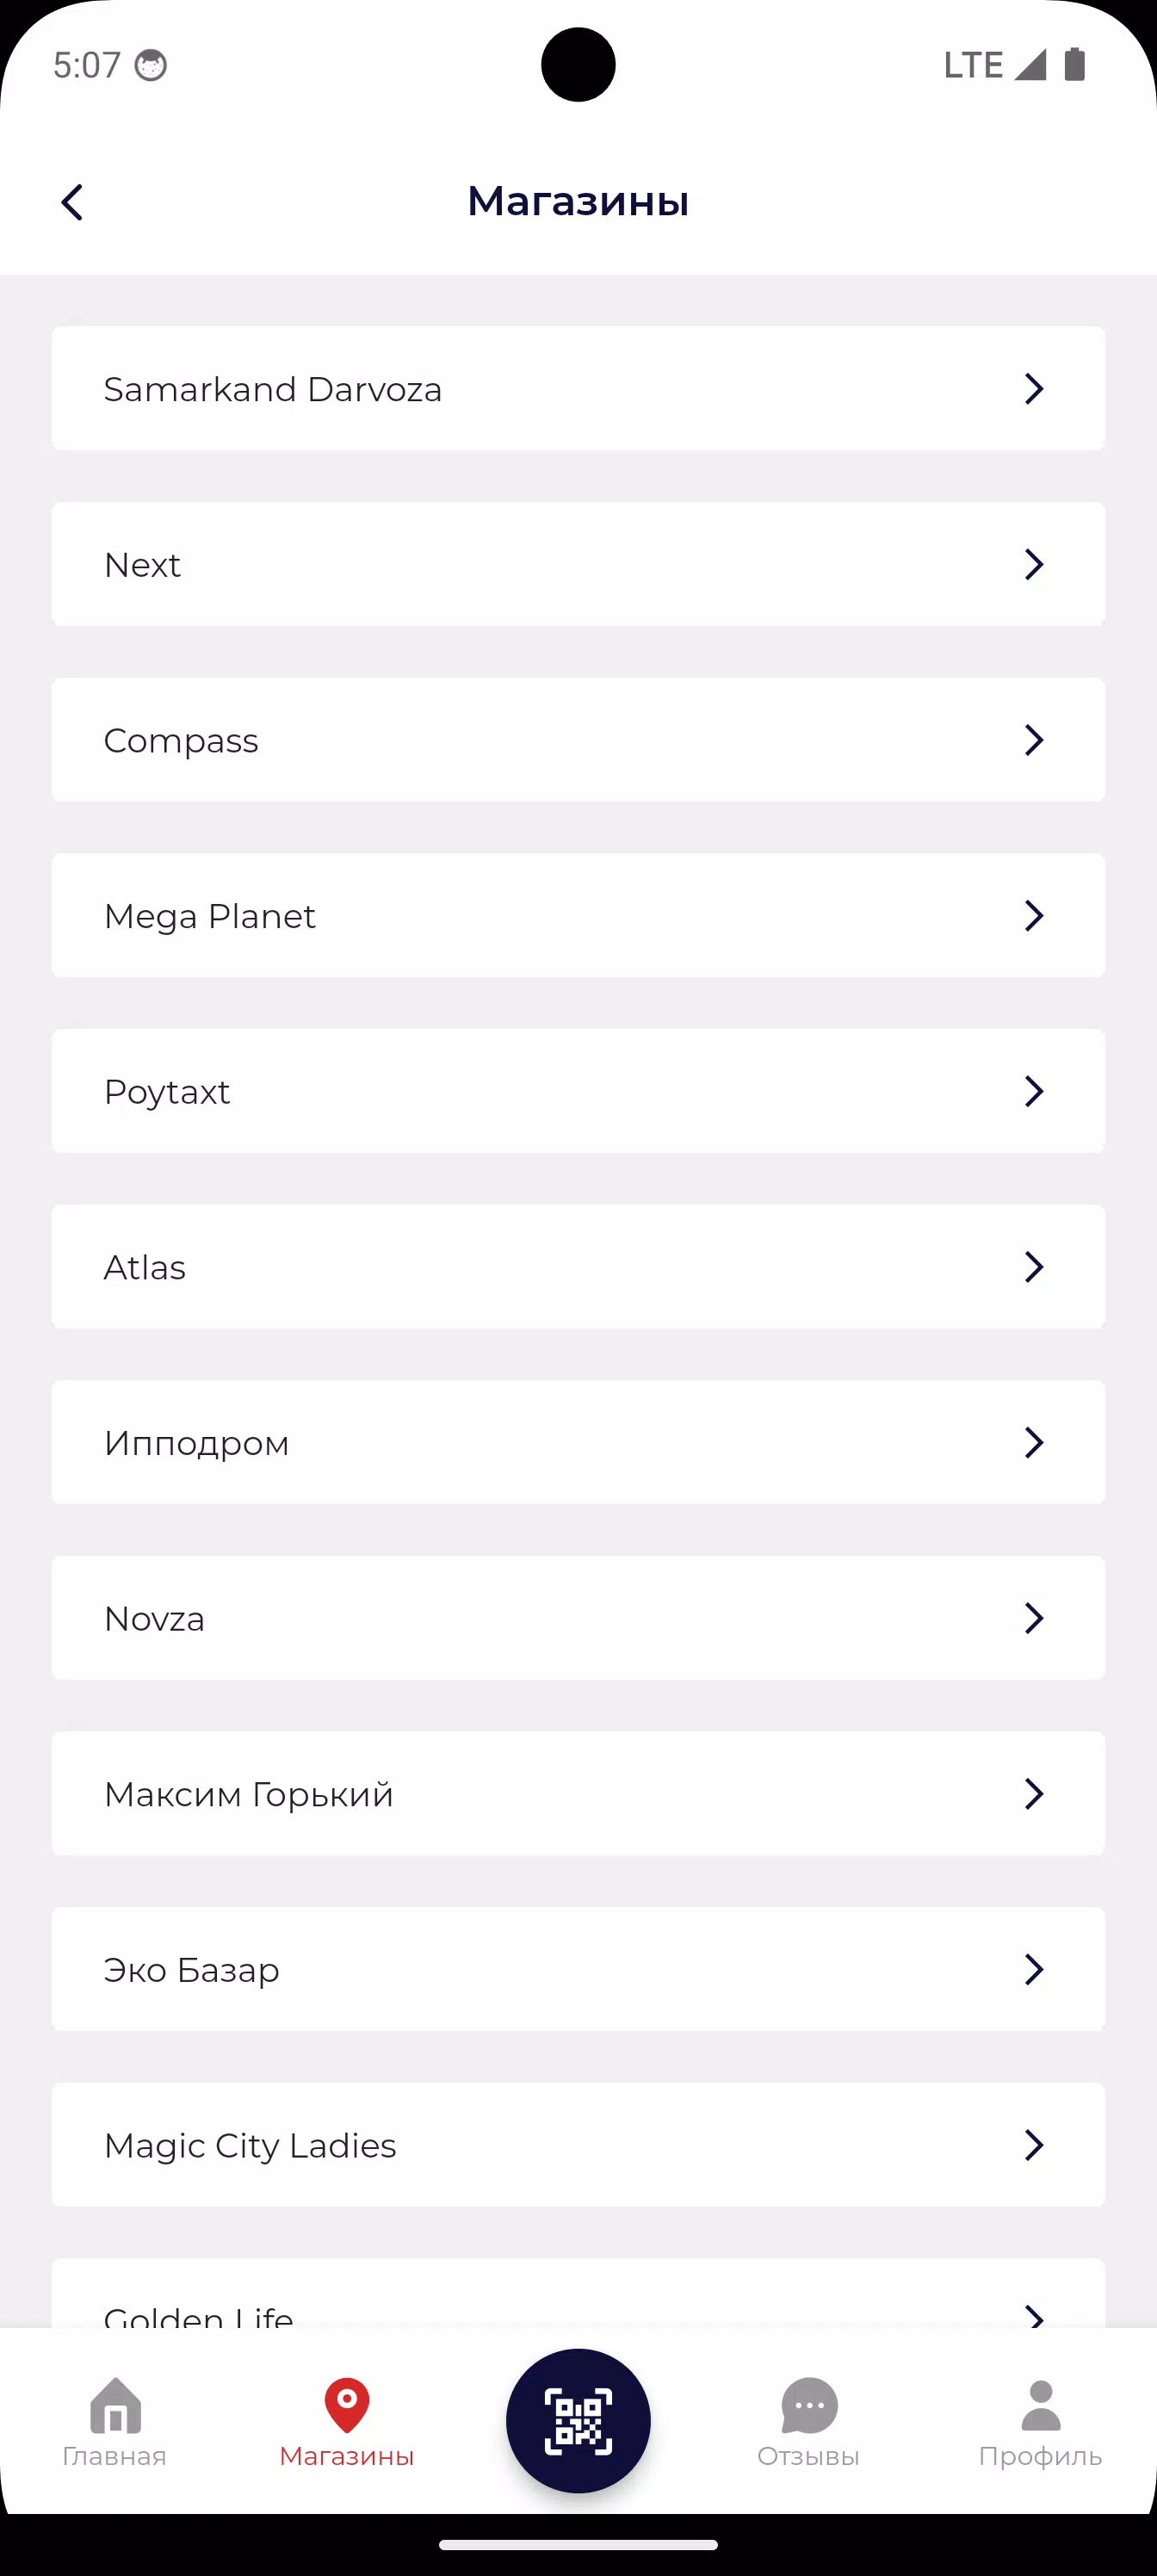Open the QR code scanner button
The image size is (1157, 2576).
point(578,2420)
